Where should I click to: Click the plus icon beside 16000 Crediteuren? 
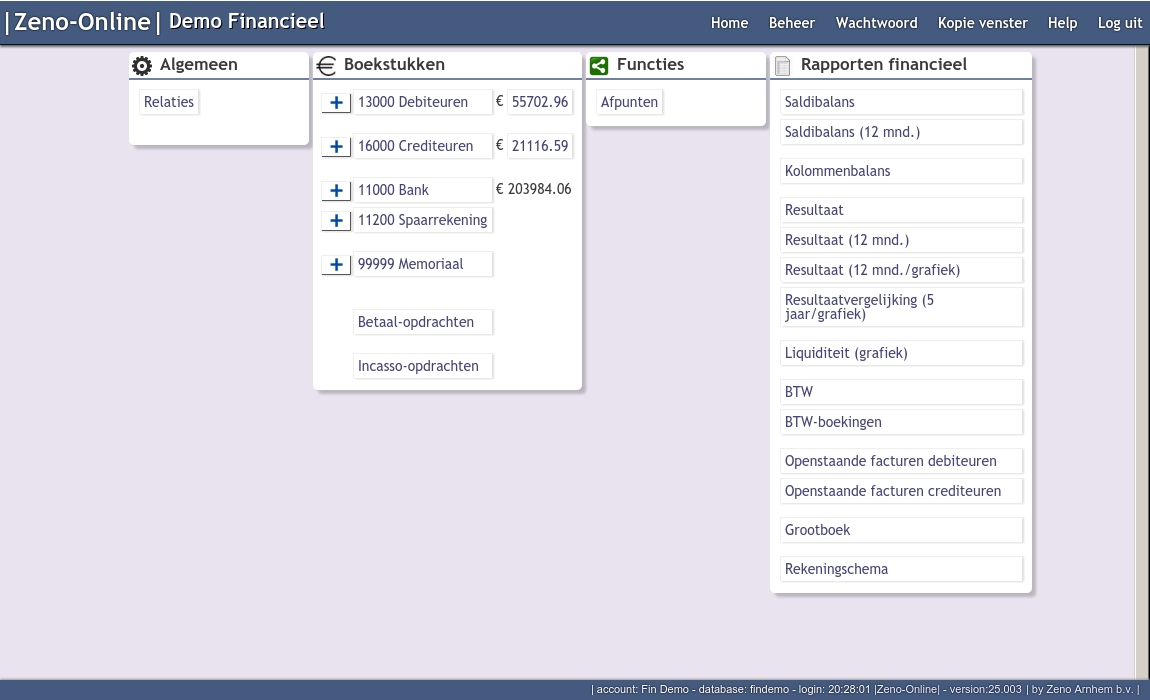click(x=336, y=146)
